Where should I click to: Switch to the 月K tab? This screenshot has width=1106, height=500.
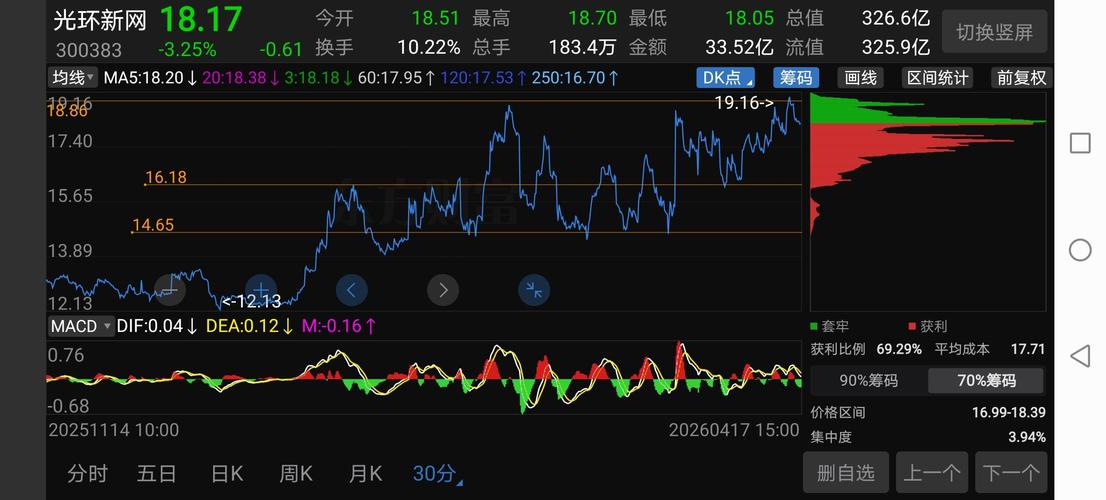tap(365, 474)
